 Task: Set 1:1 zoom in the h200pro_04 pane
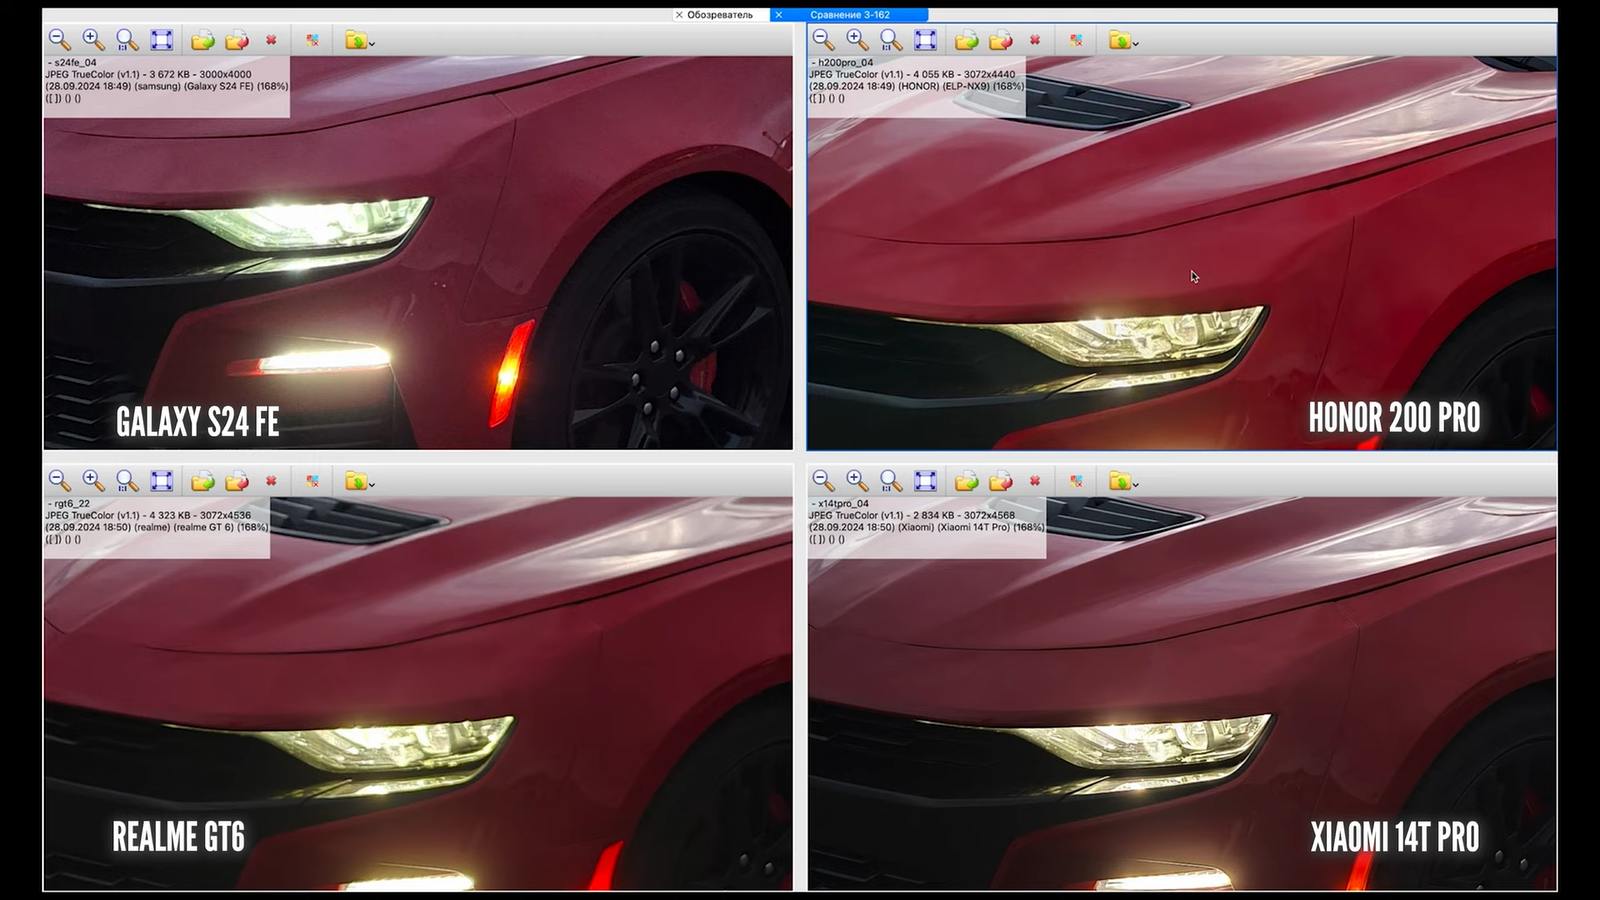[x=891, y=40]
